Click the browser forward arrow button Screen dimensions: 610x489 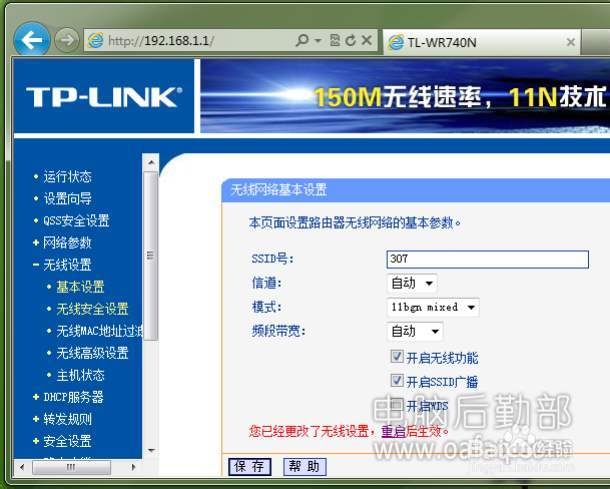pos(67,40)
